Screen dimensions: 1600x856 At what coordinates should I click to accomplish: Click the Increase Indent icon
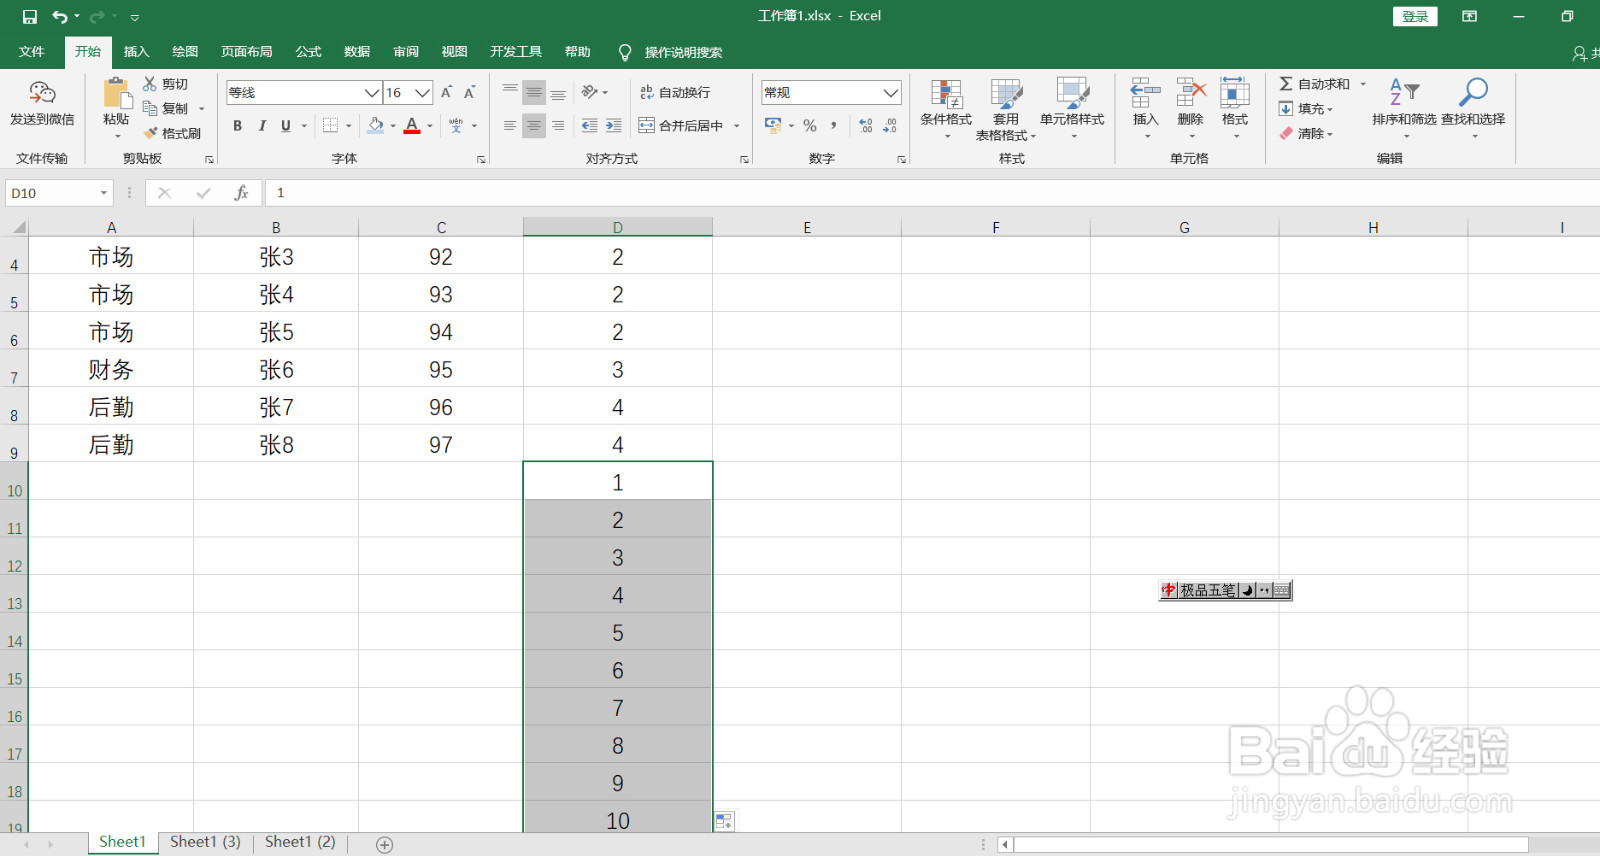[614, 125]
